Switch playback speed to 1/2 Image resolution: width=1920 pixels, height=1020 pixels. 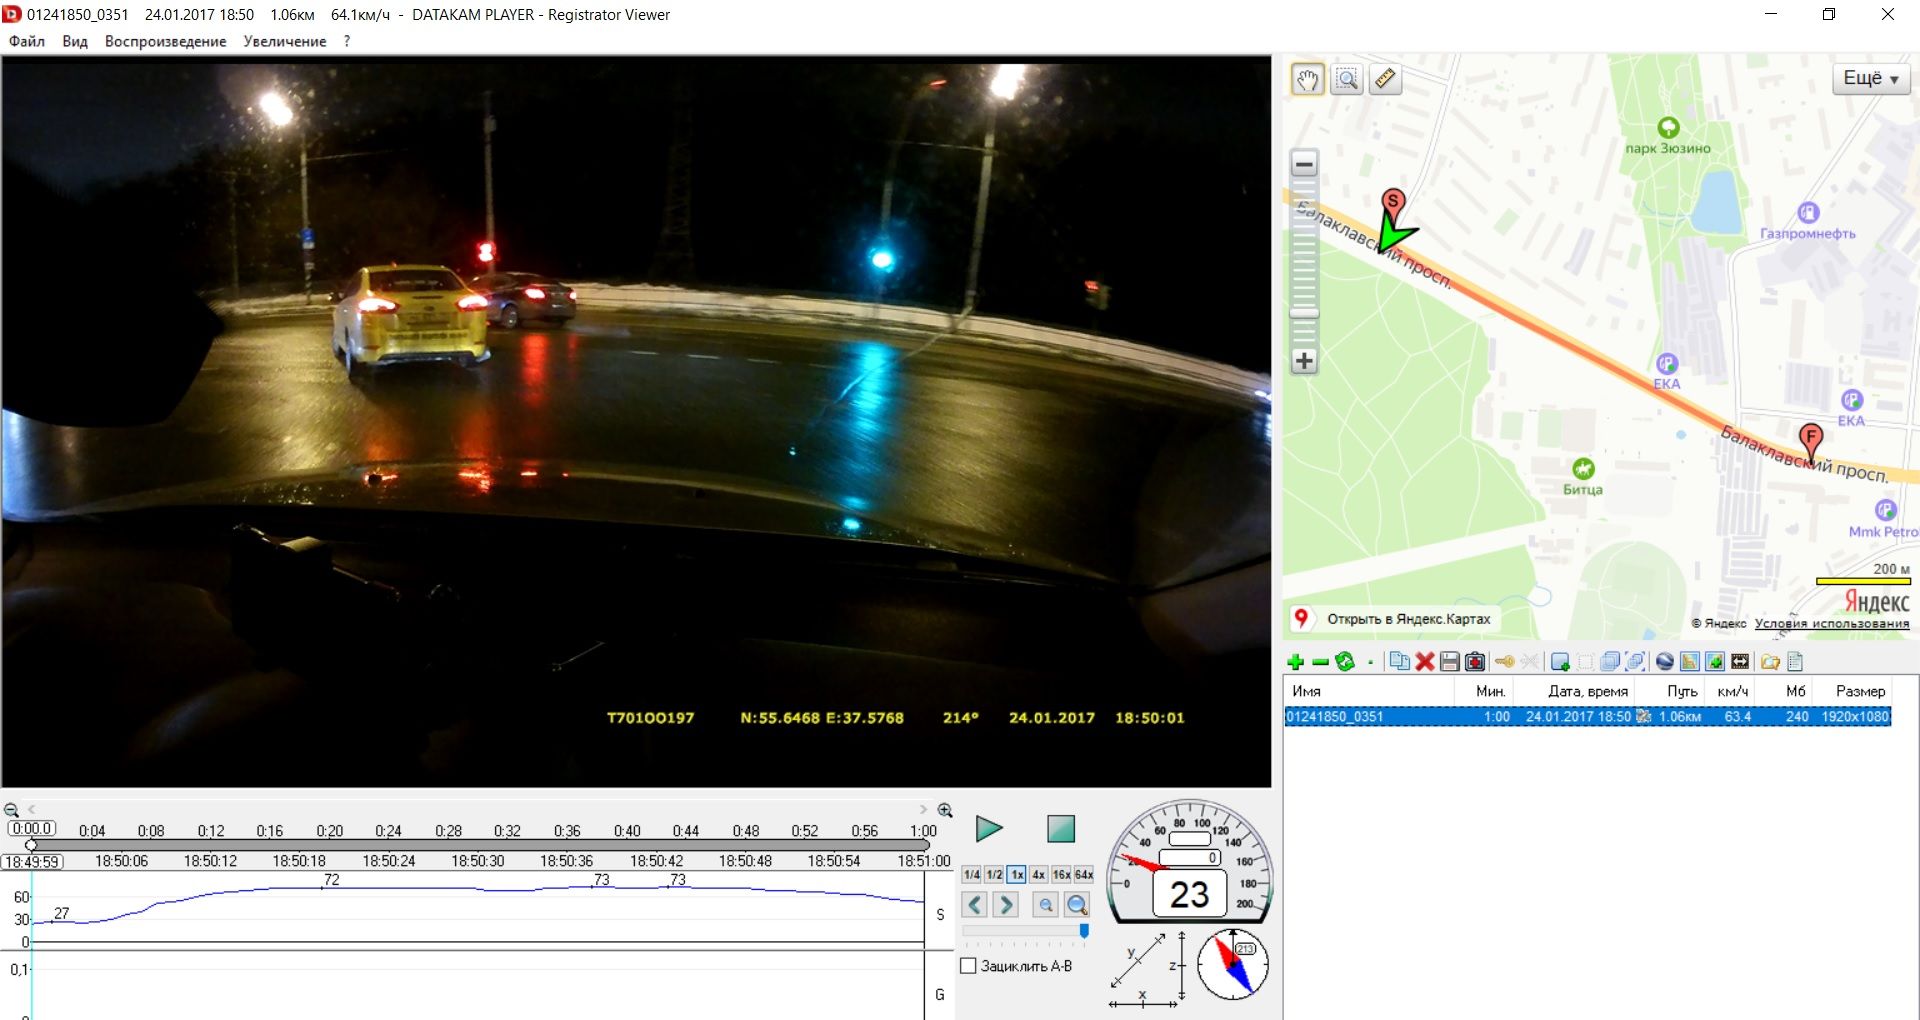(994, 875)
